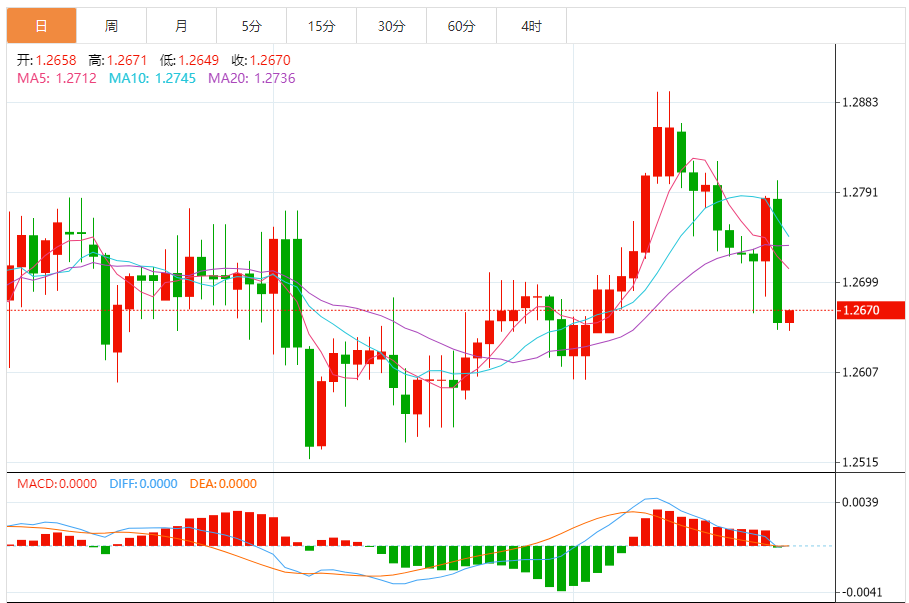The width and height of the screenshot is (909, 603).
Task: Click the DIFF:0.0000 label
Action: point(143,484)
